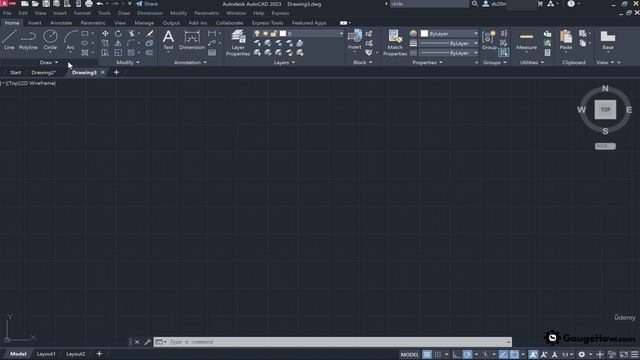Expand the Draw panel
Screen dimensions: 640x360
click(49, 62)
